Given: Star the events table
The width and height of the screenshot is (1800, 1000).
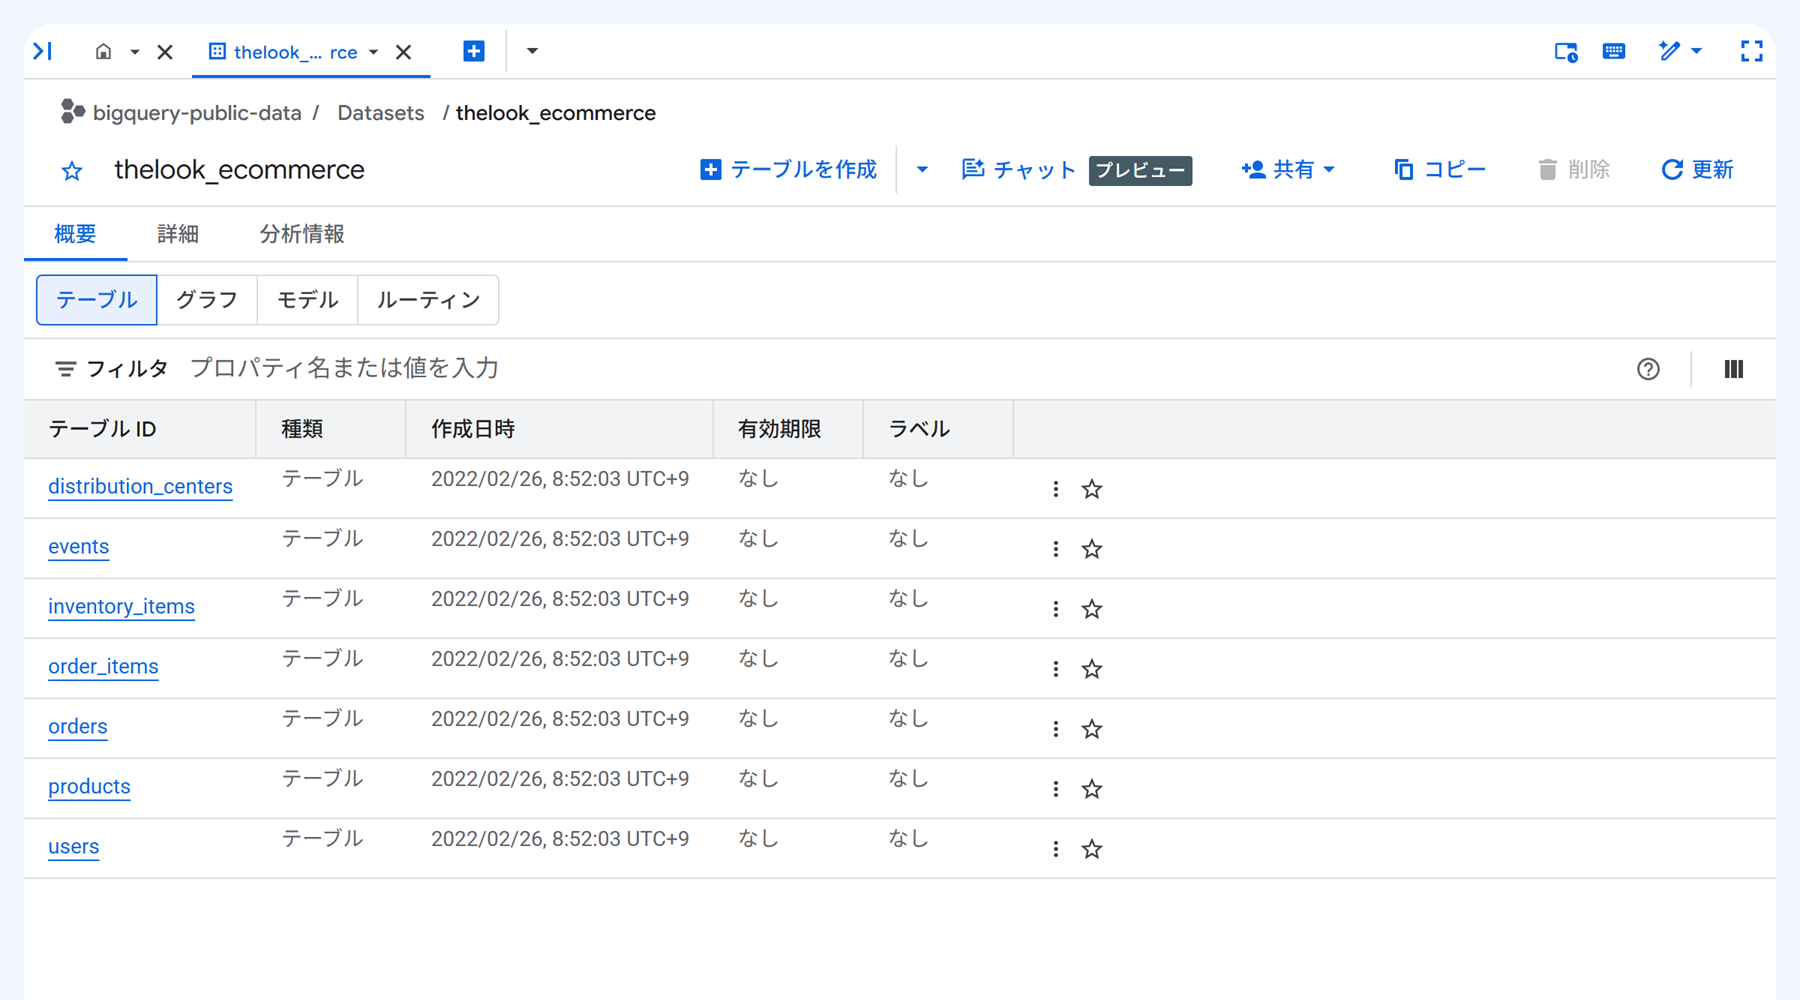Looking at the screenshot, I should pyautogui.click(x=1092, y=549).
